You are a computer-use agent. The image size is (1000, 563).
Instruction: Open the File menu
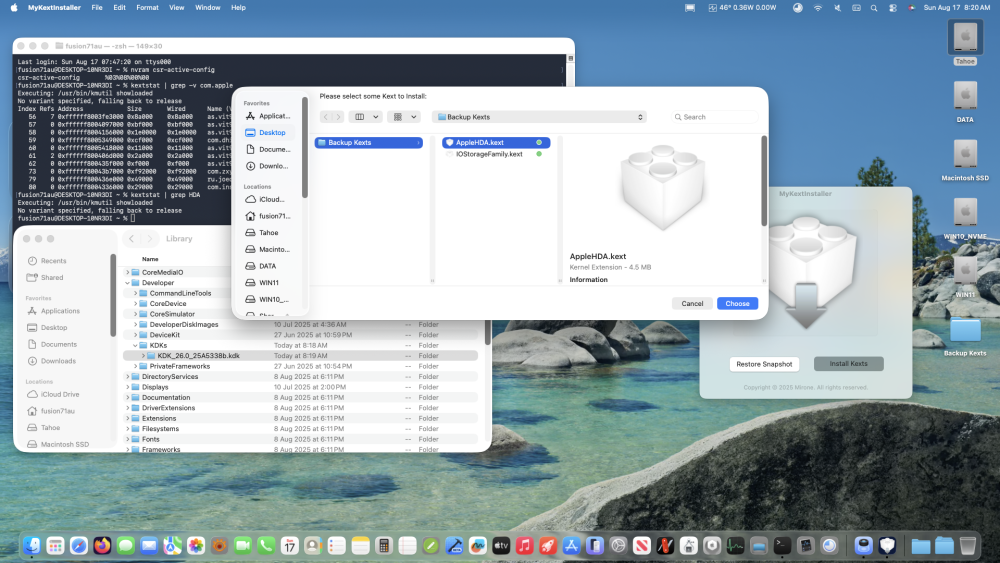click(x=97, y=8)
